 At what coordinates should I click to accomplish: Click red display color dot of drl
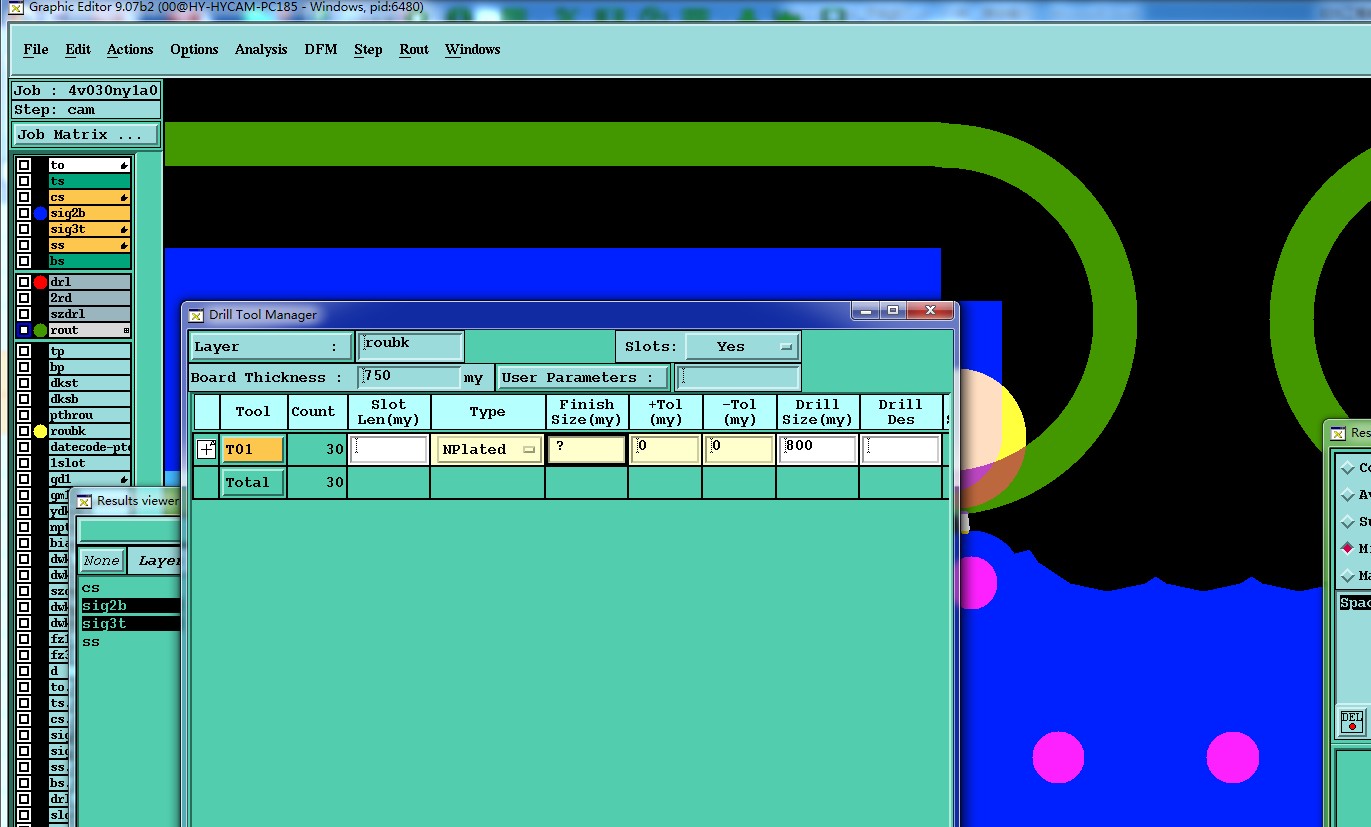tap(40, 282)
